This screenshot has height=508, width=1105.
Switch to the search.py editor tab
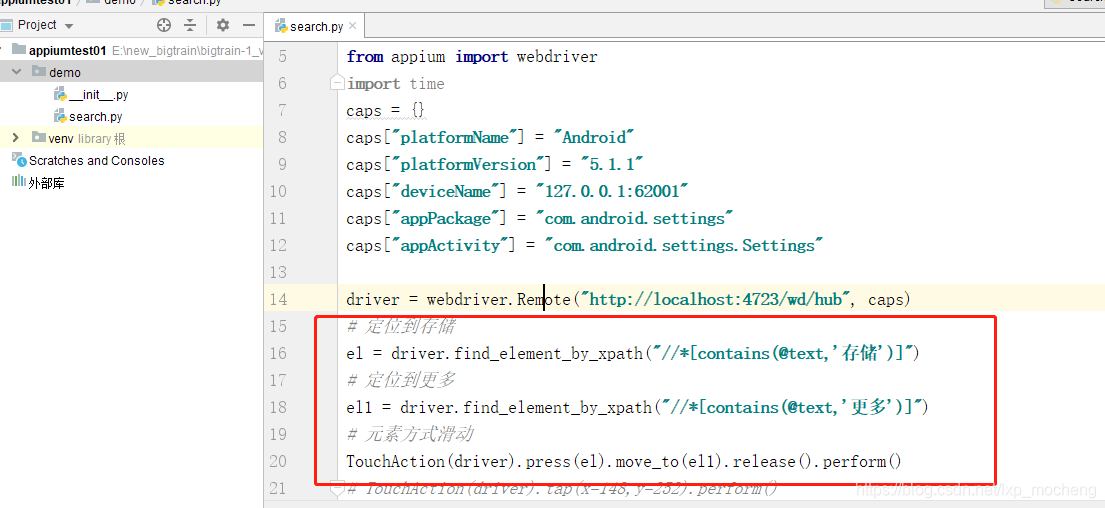tap(316, 27)
